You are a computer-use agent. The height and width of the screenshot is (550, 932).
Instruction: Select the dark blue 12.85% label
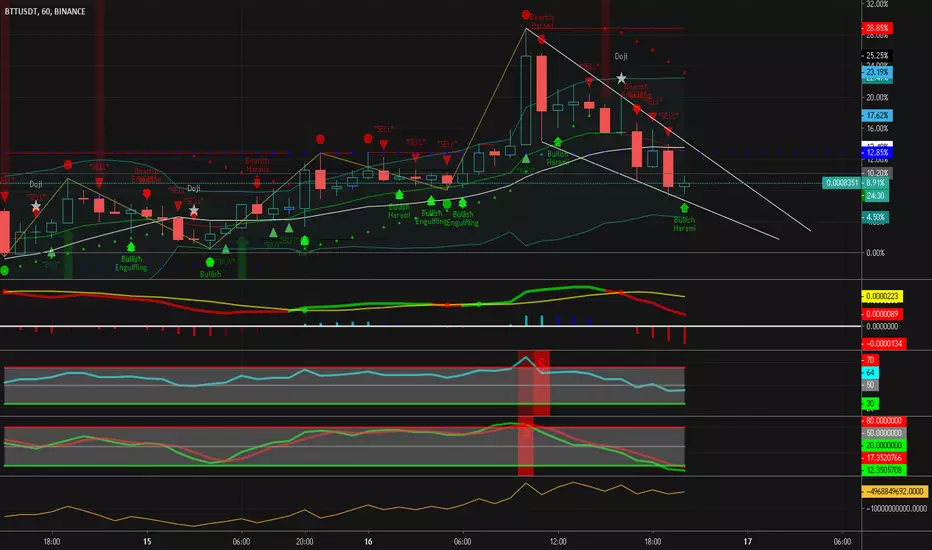pos(877,153)
